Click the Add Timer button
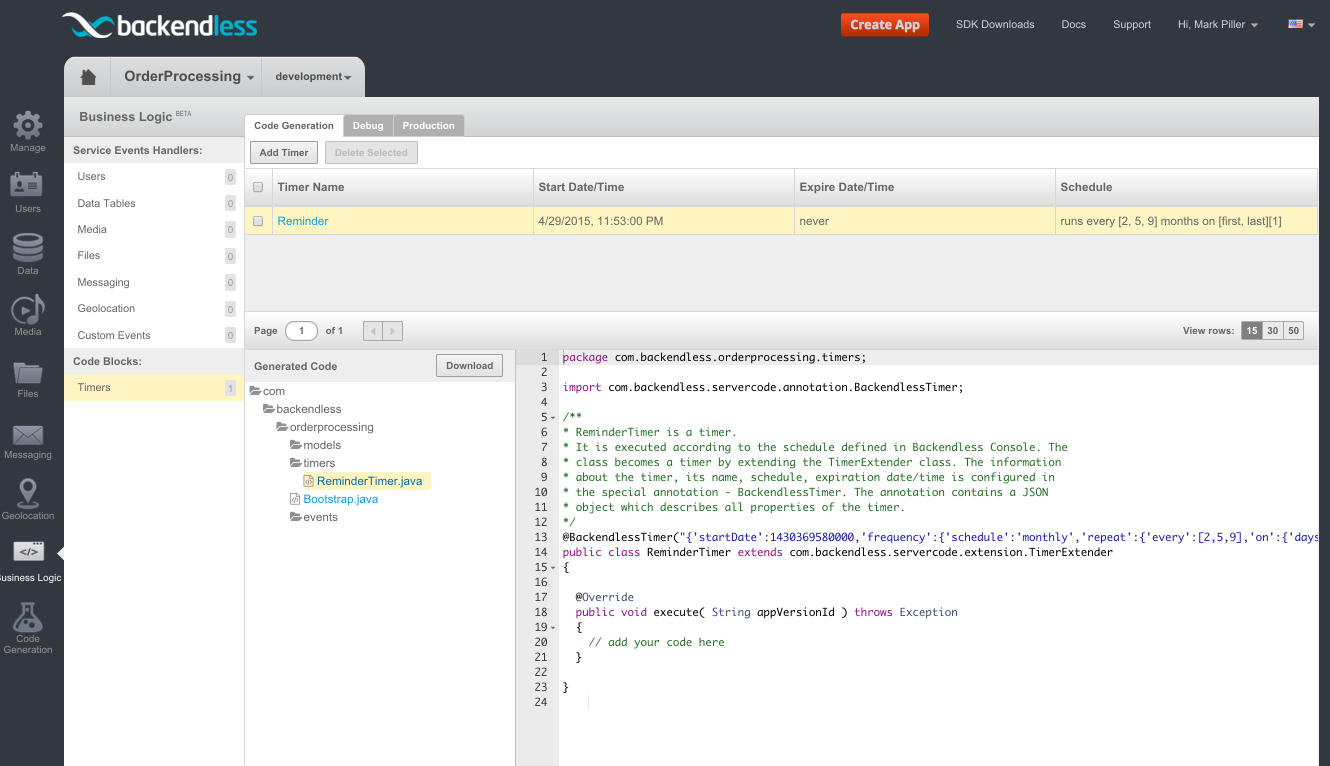 click(284, 153)
